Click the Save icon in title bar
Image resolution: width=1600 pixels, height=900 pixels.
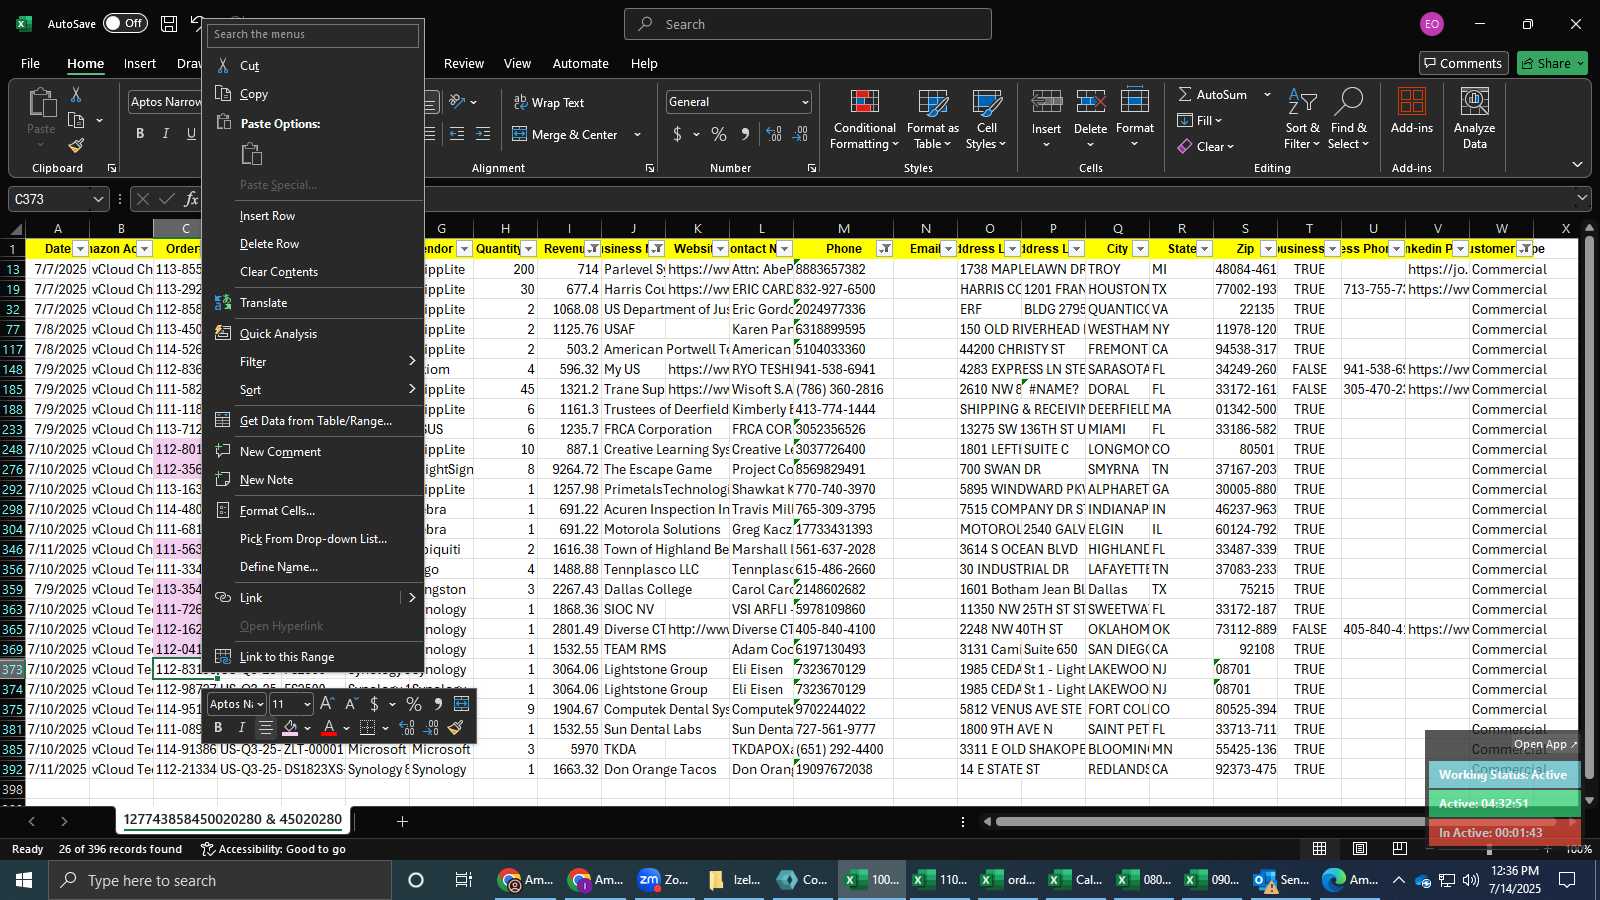(169, 23)
